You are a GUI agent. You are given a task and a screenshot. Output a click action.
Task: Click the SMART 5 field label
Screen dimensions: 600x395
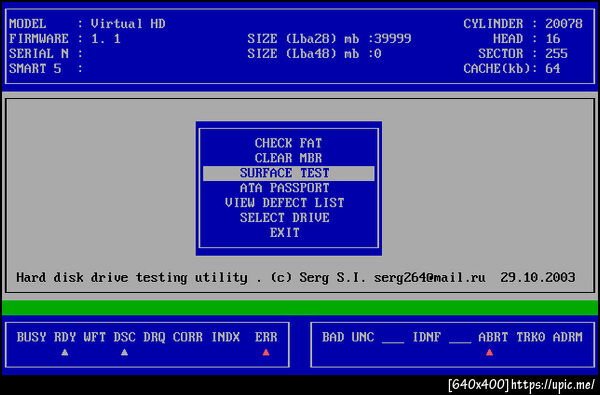[35, 69]
